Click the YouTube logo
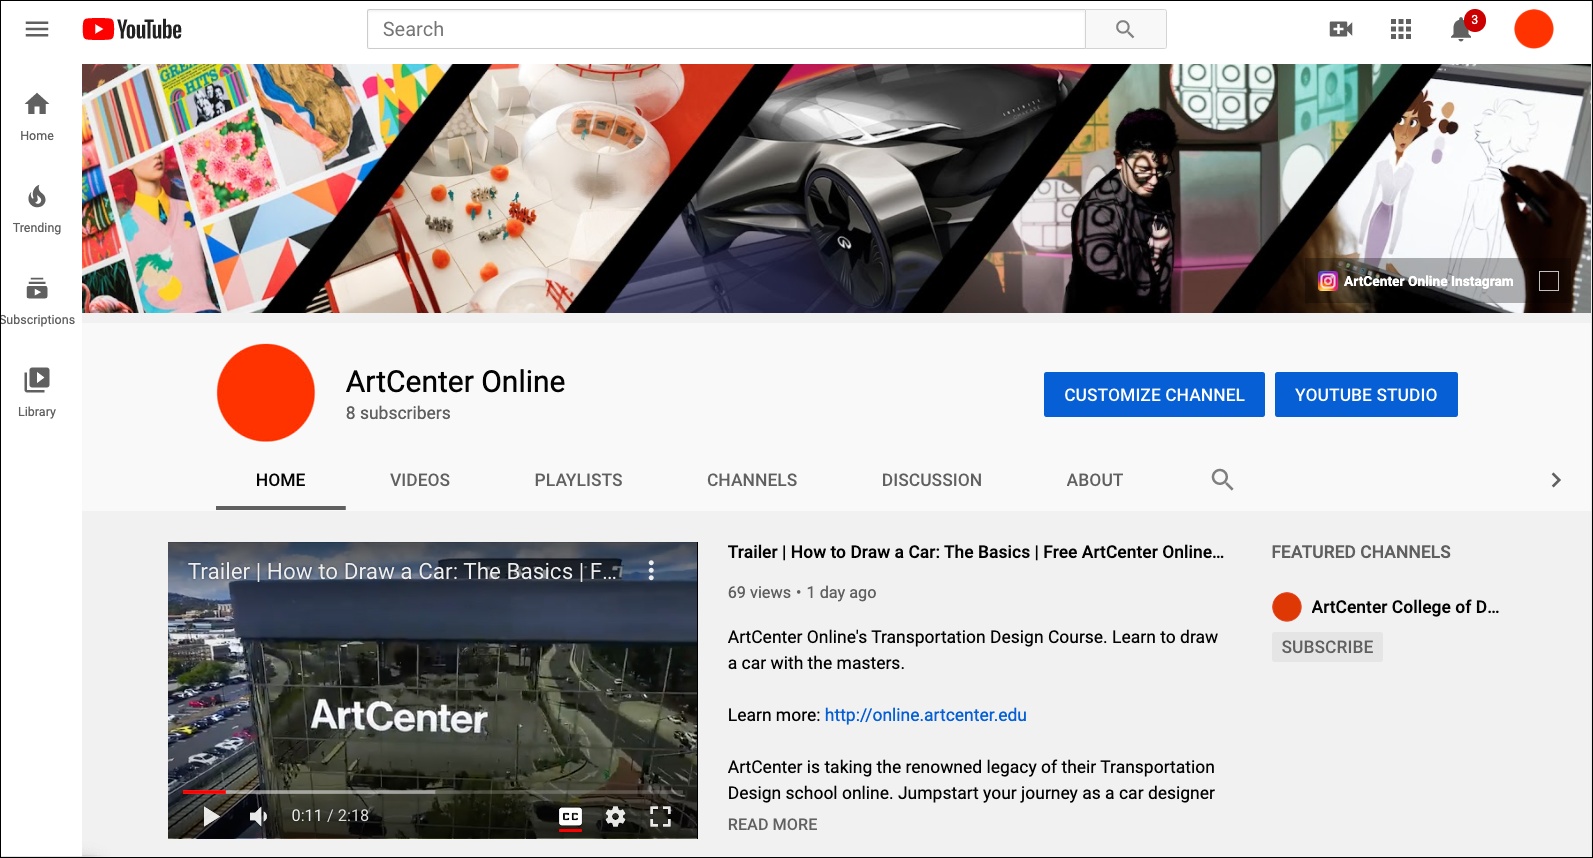Screen dimensions: 1593x858 pos(132,29)
